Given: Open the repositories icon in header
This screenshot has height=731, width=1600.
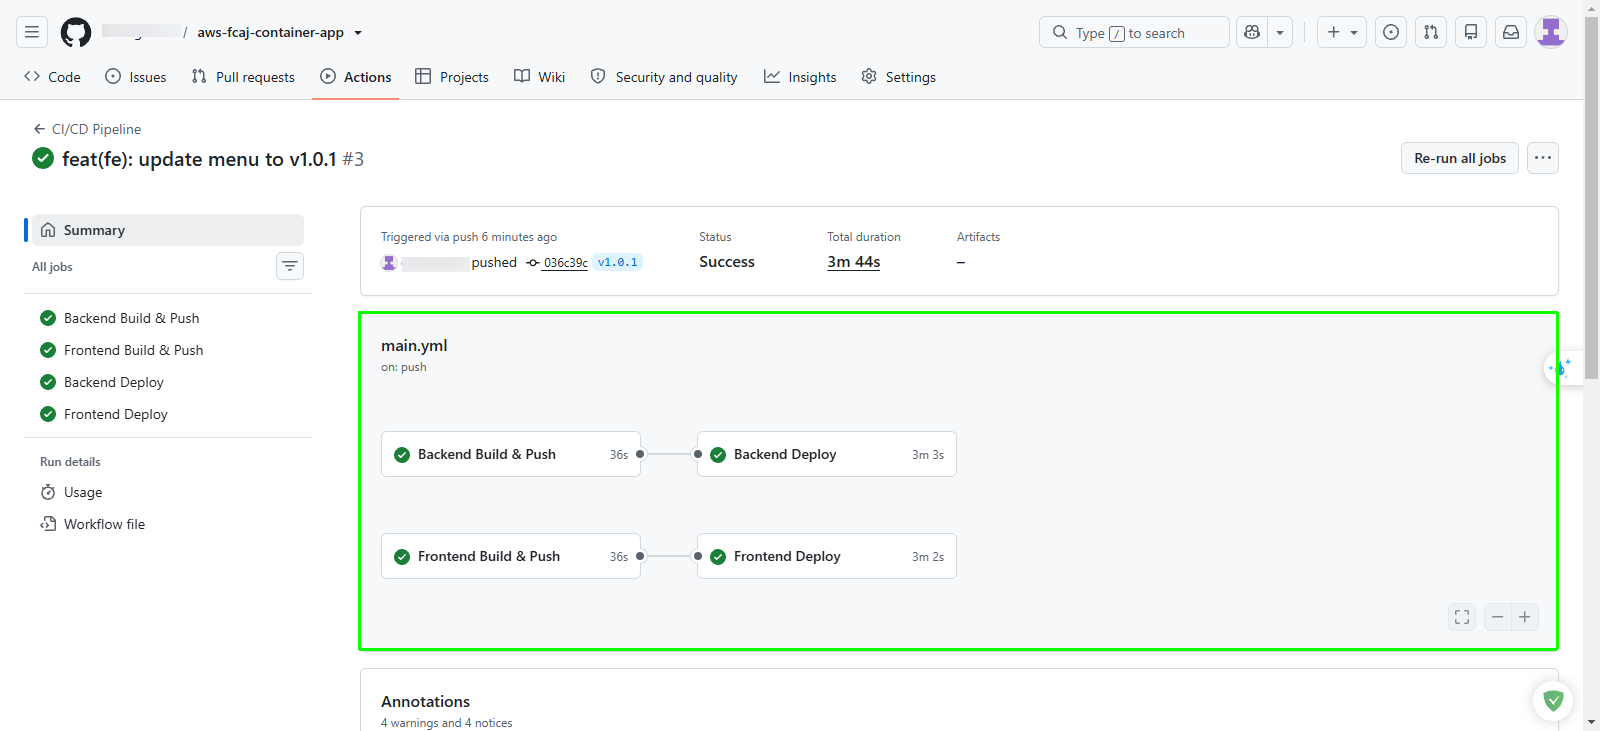Looking at the screenshot, I should click(1471, 32).
